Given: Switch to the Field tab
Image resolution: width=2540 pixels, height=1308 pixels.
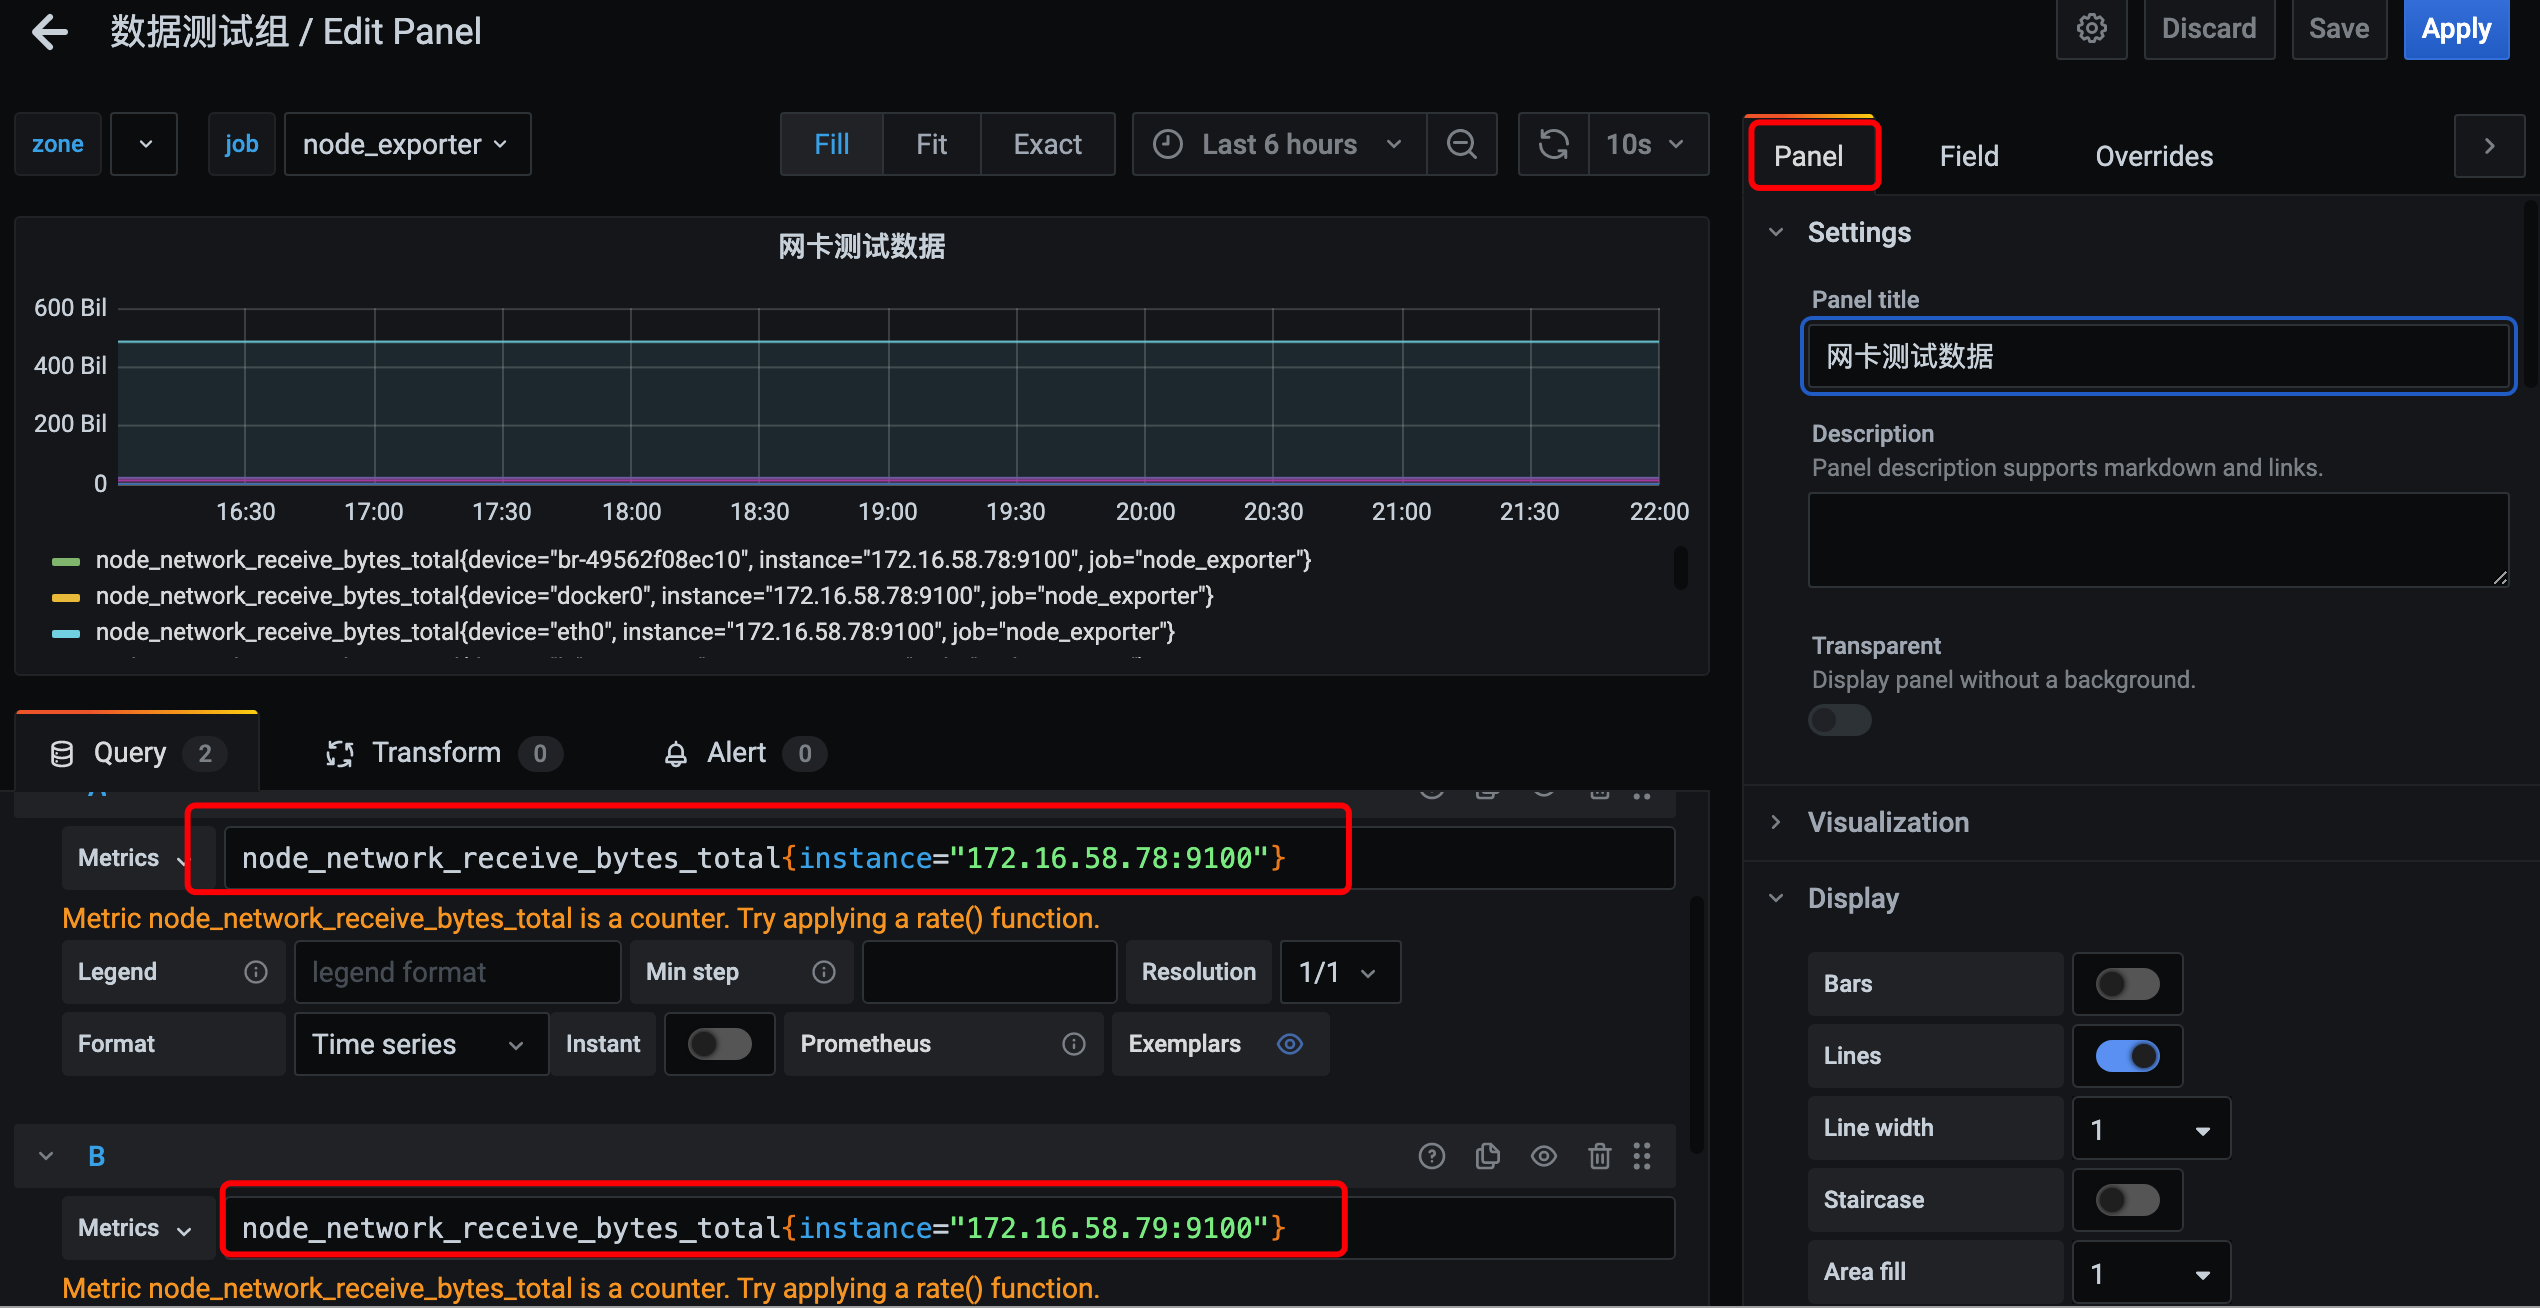Looking at the screenshot, I should [x=1969, y=156].
